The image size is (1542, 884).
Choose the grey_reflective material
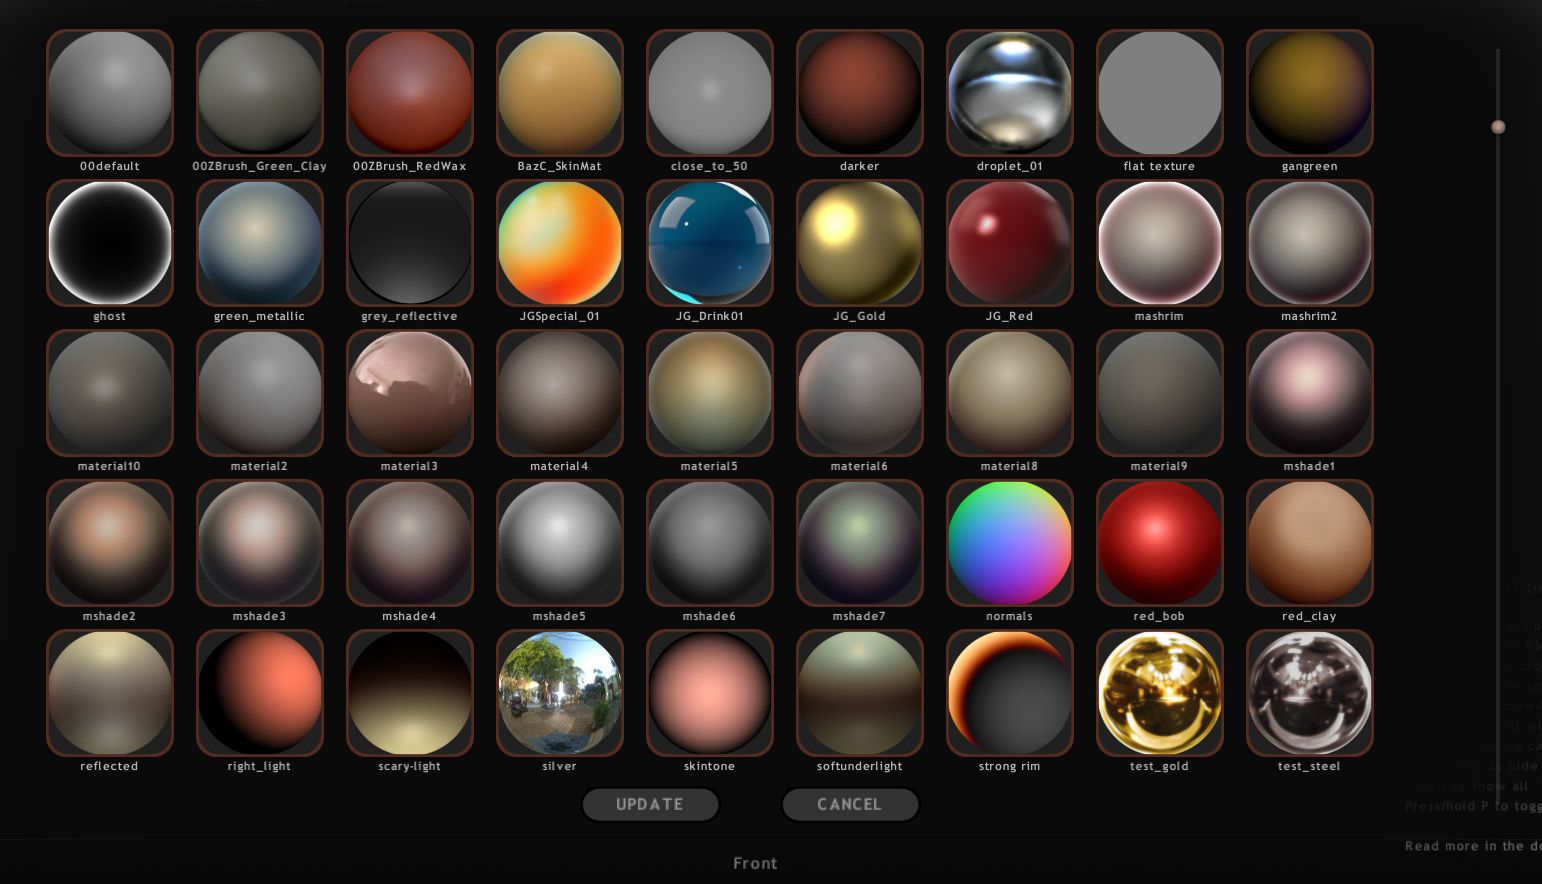[x=410, y=243]
